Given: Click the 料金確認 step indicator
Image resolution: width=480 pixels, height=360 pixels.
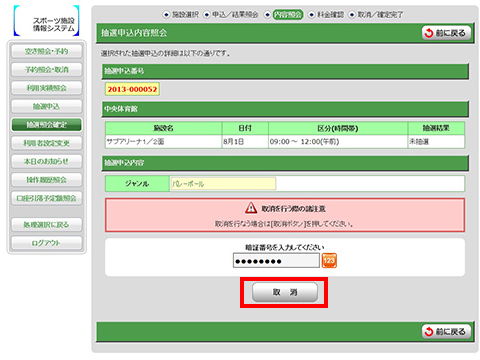Looking at the screenshot, I should tap(326, 15).
